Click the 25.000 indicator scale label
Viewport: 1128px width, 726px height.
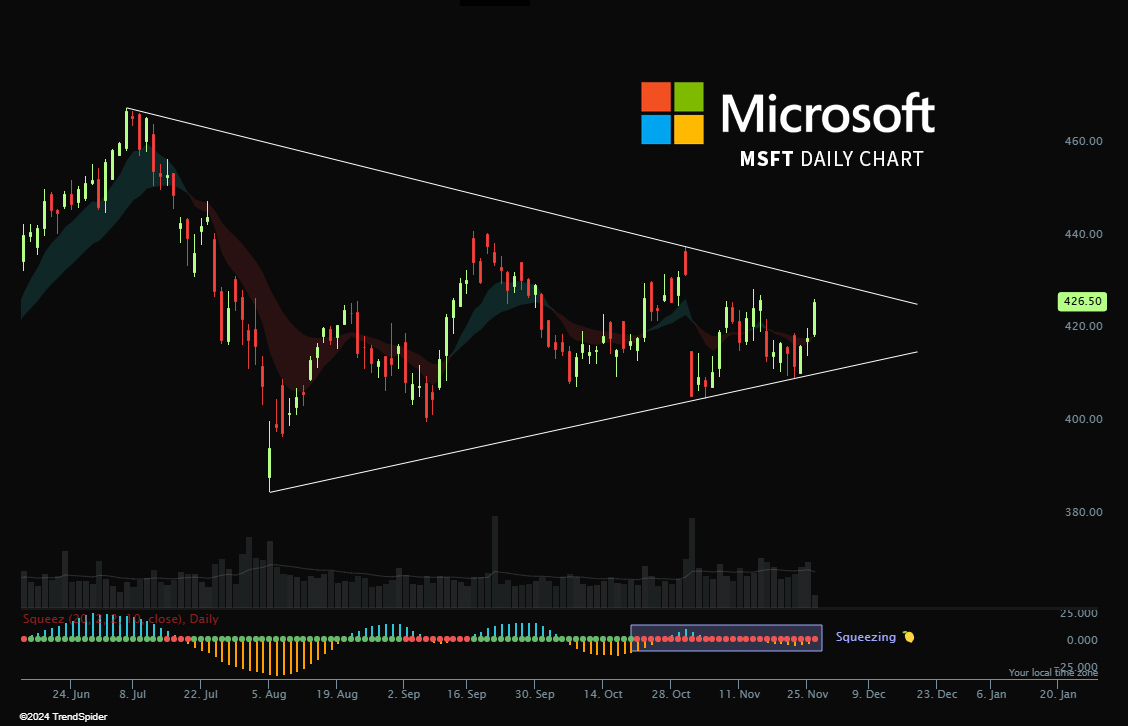pos(1079,613)
